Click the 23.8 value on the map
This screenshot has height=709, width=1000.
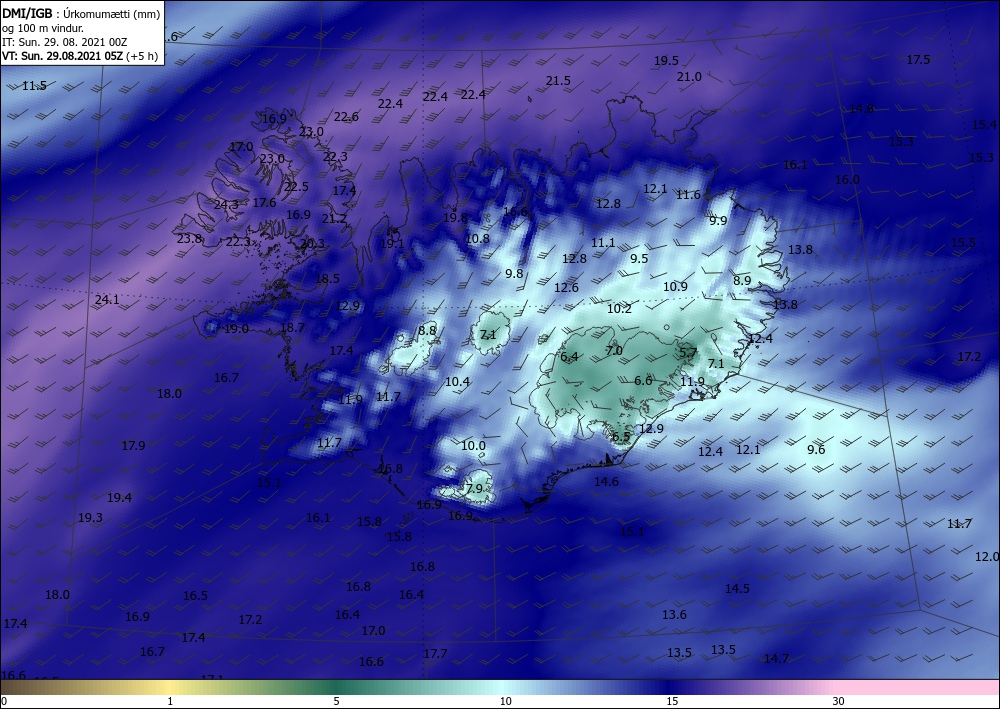[189, 238]
